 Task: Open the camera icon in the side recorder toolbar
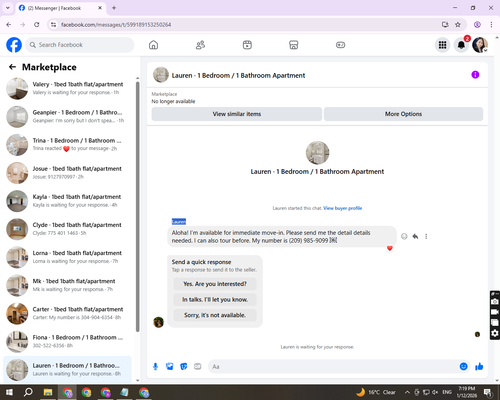pyautogui.click(x=495, y=302)
